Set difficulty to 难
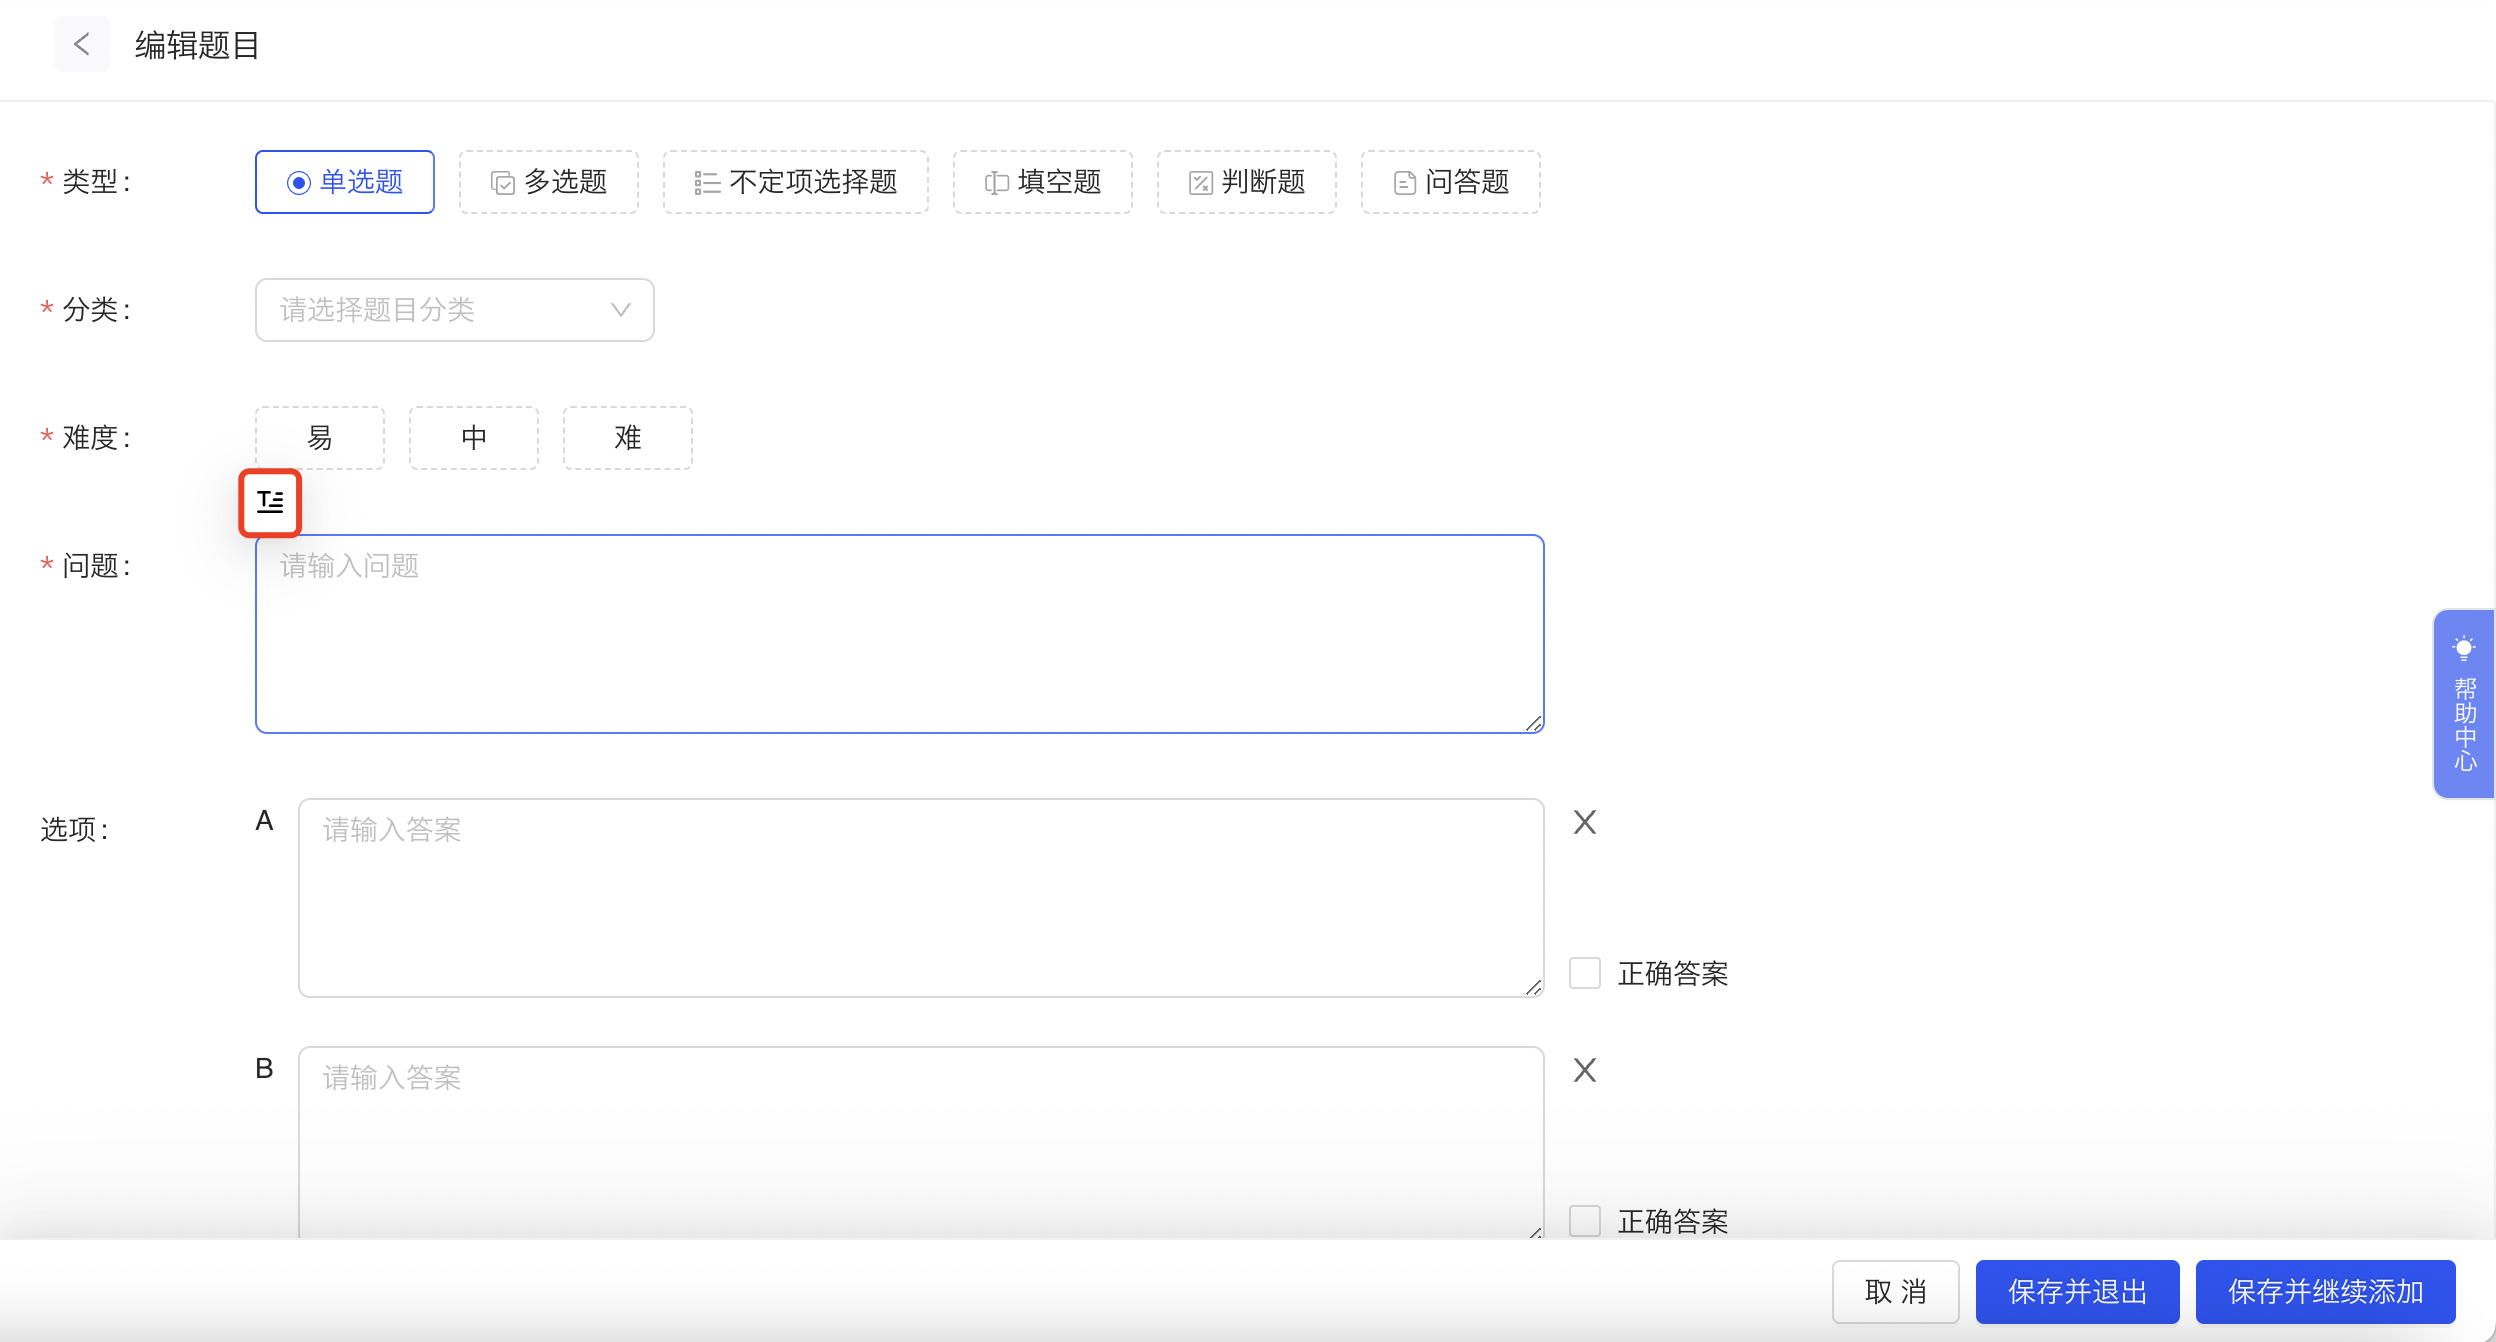 [628, 438]
